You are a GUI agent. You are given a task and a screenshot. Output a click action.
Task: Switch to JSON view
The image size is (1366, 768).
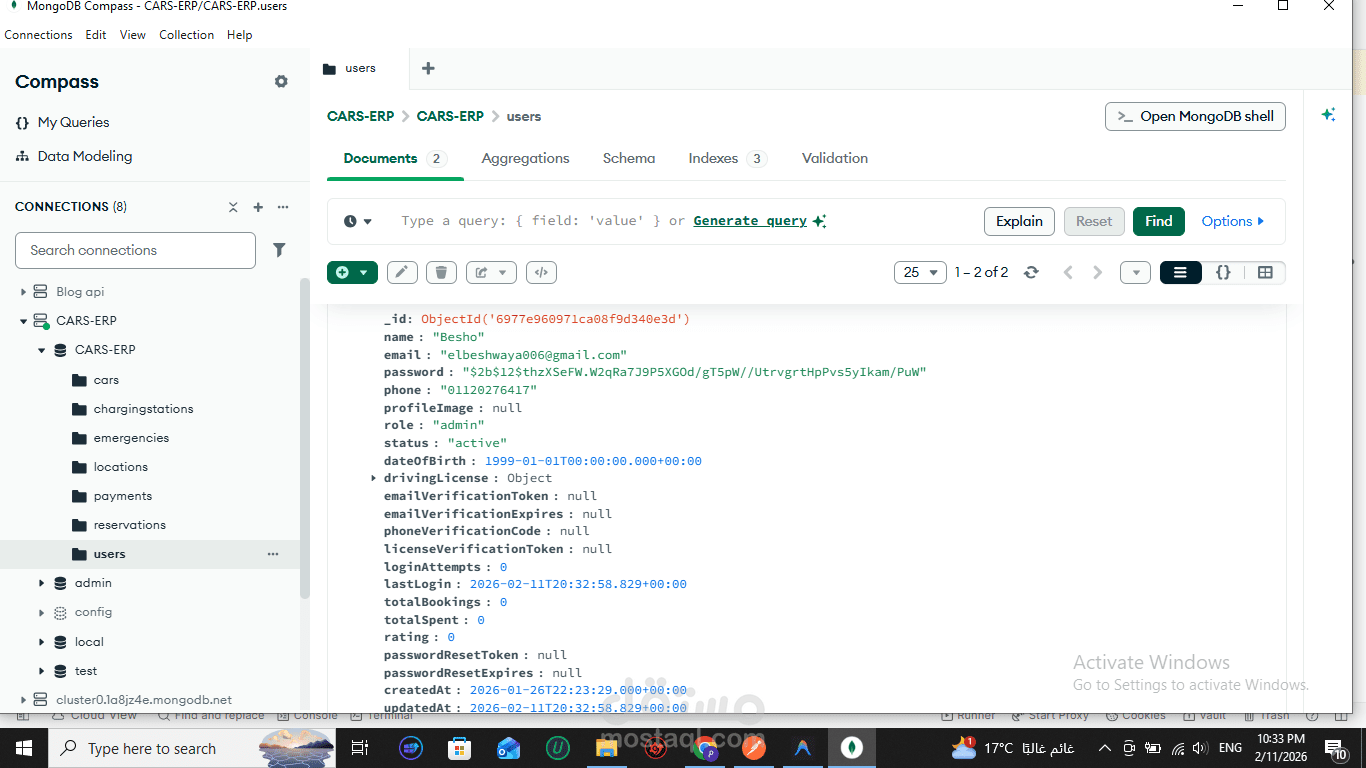1223,272
